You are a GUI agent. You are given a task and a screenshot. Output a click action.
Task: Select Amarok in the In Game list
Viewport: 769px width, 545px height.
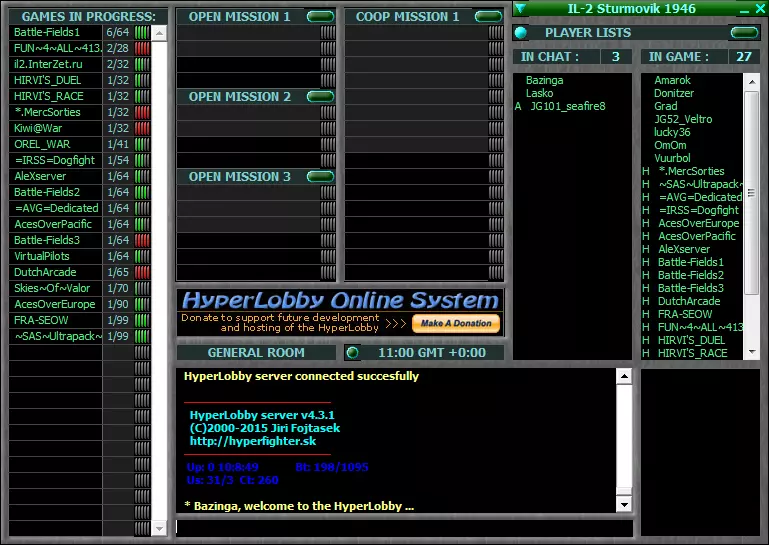[672, 80]
